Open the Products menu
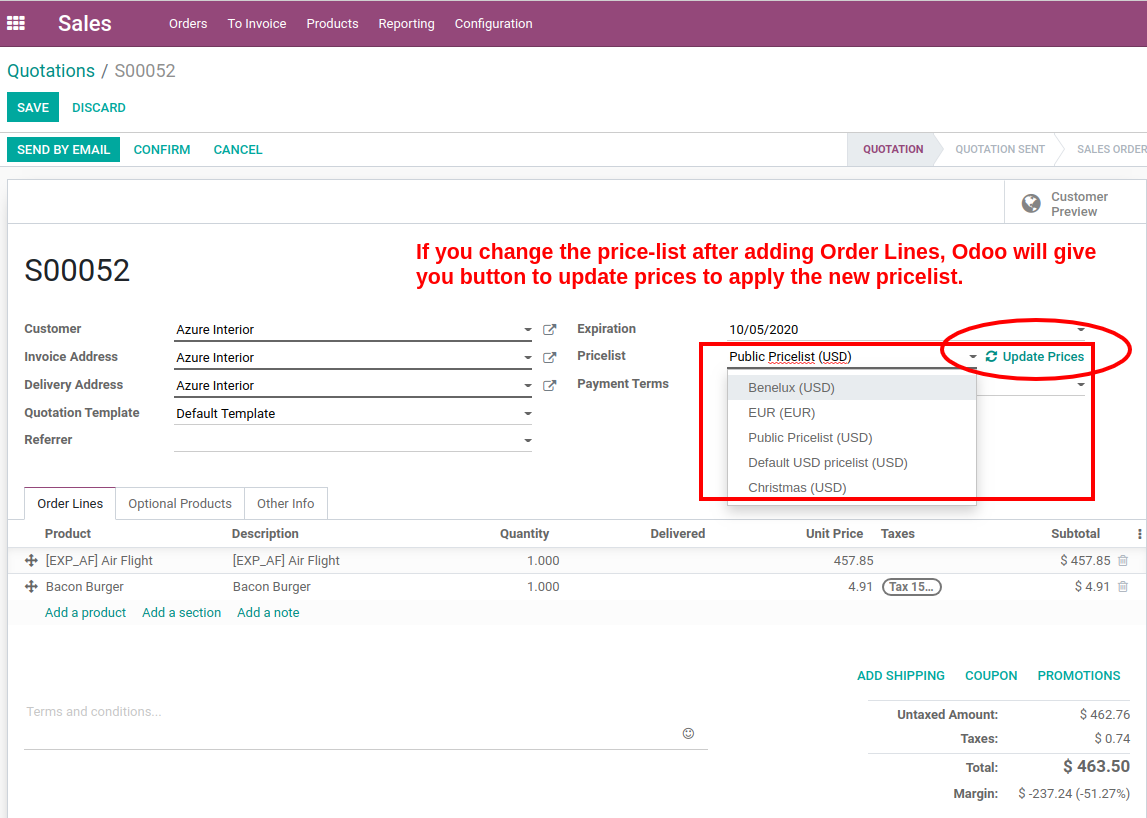Screen dimensions: 1147x818 332,23
